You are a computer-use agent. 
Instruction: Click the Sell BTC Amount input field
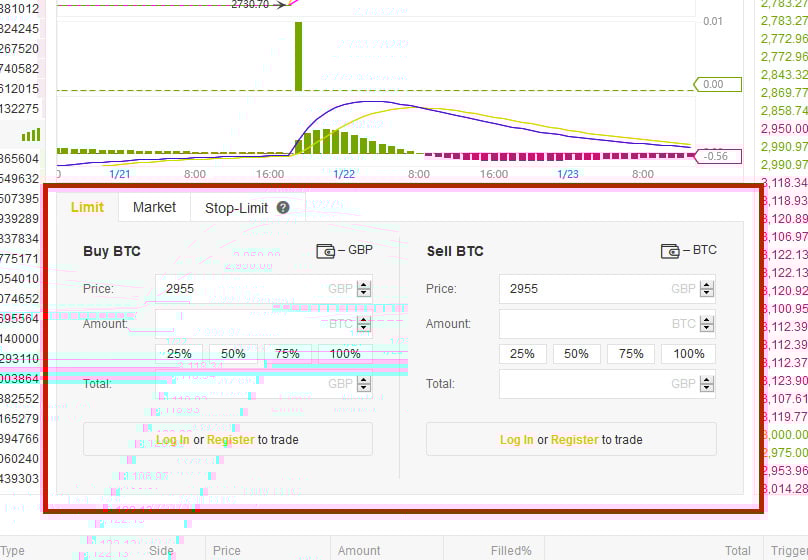point(608,324)
